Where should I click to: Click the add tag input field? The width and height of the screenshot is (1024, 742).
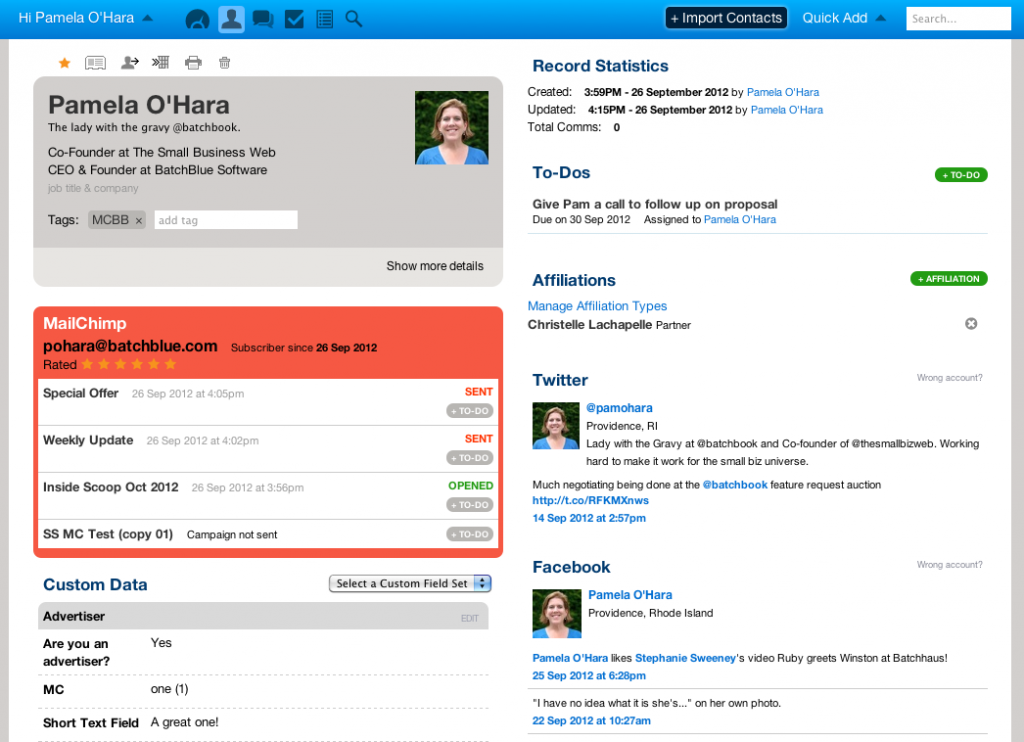(x=225, y=220)
